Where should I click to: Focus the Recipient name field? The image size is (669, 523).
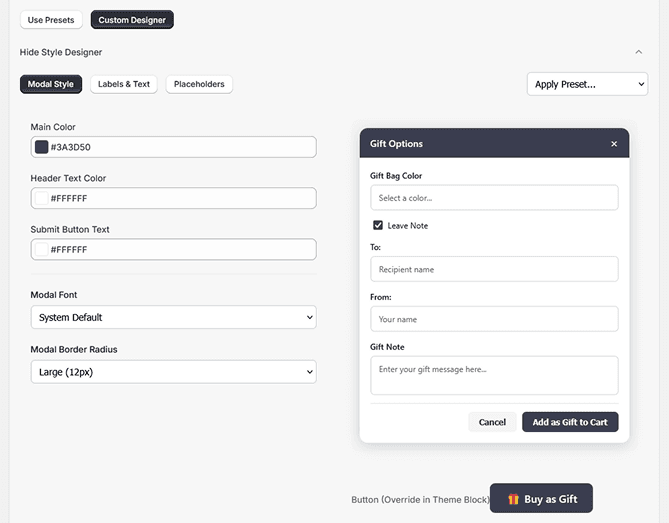(x=494, y=269)
